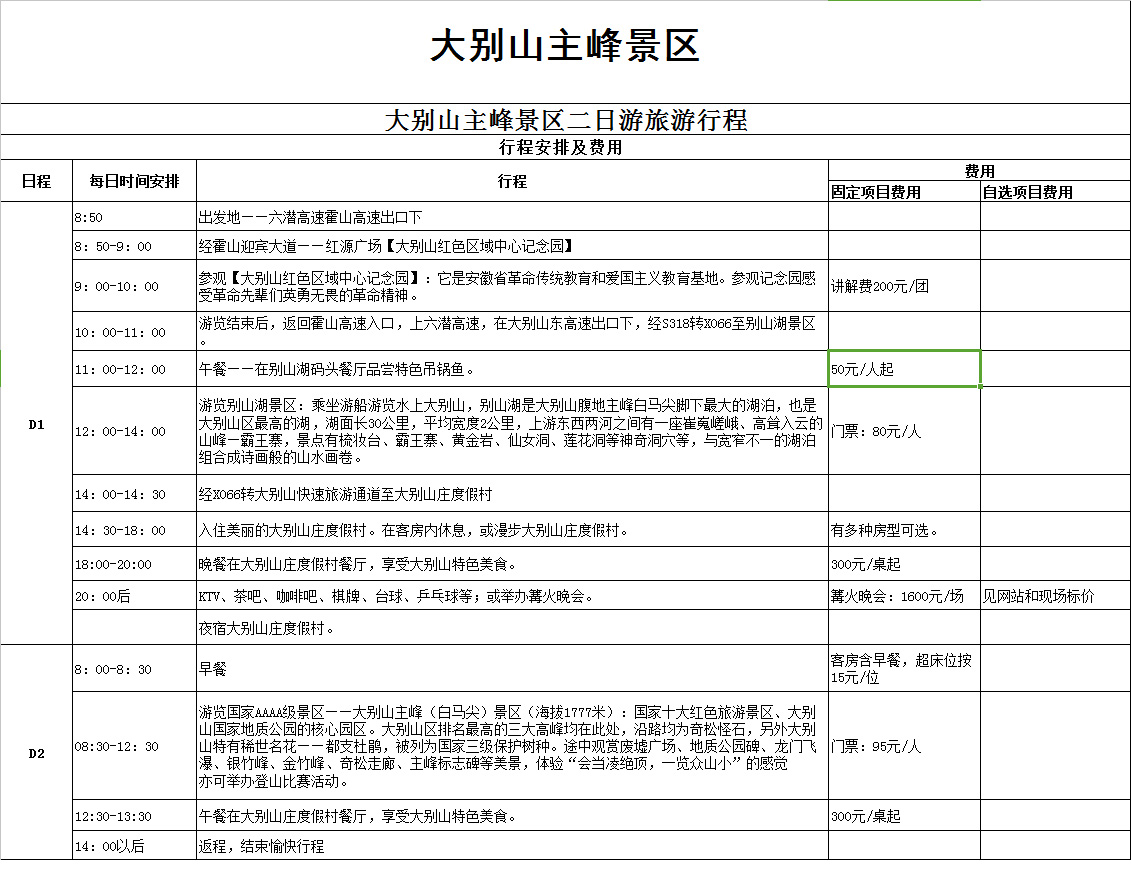Select time cell 12: 00-14: 00
The height and width of the screenshot is (870, 1131).
tap(134, 431)
